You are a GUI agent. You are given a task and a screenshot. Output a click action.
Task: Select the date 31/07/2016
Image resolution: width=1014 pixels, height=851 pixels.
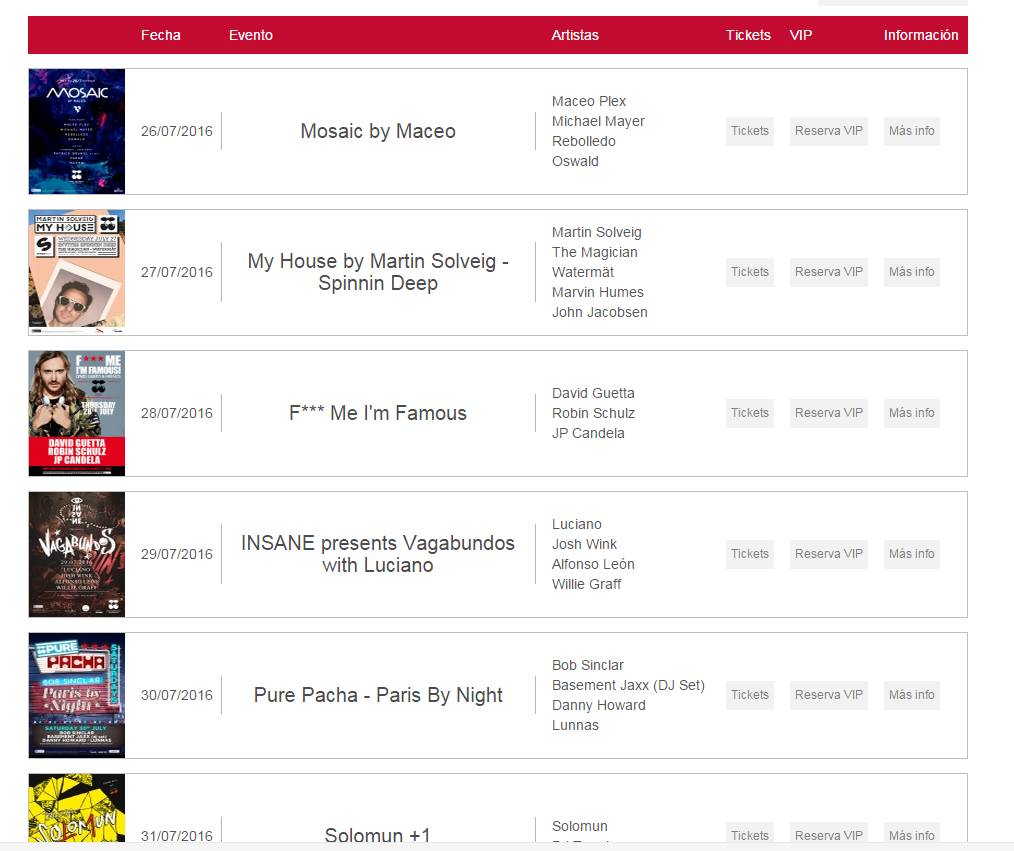[177, 835]
